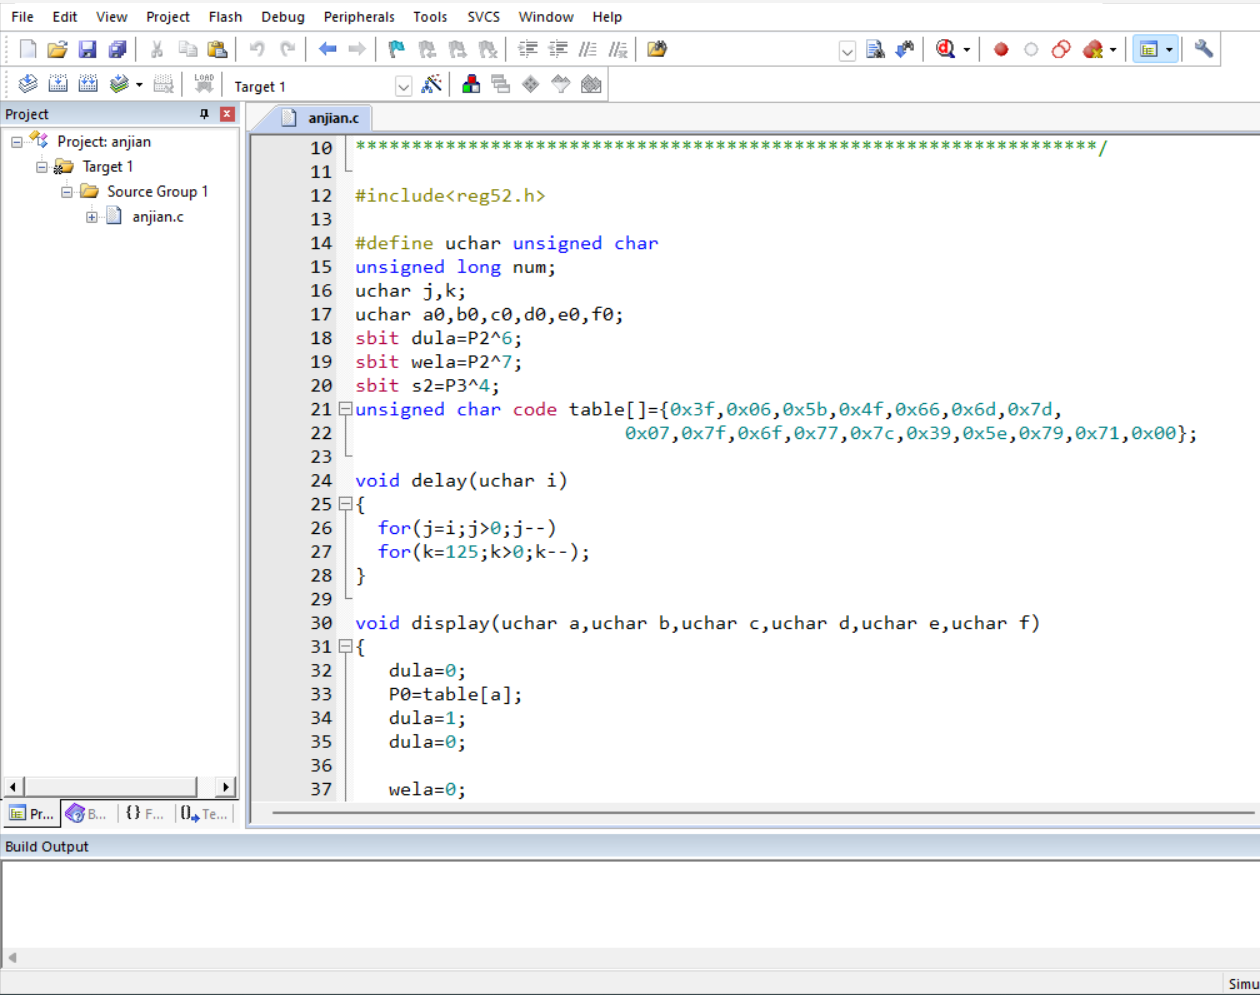The image size is (1260, 995).
Task: Open the Peripherals menu
Action: 358,17
